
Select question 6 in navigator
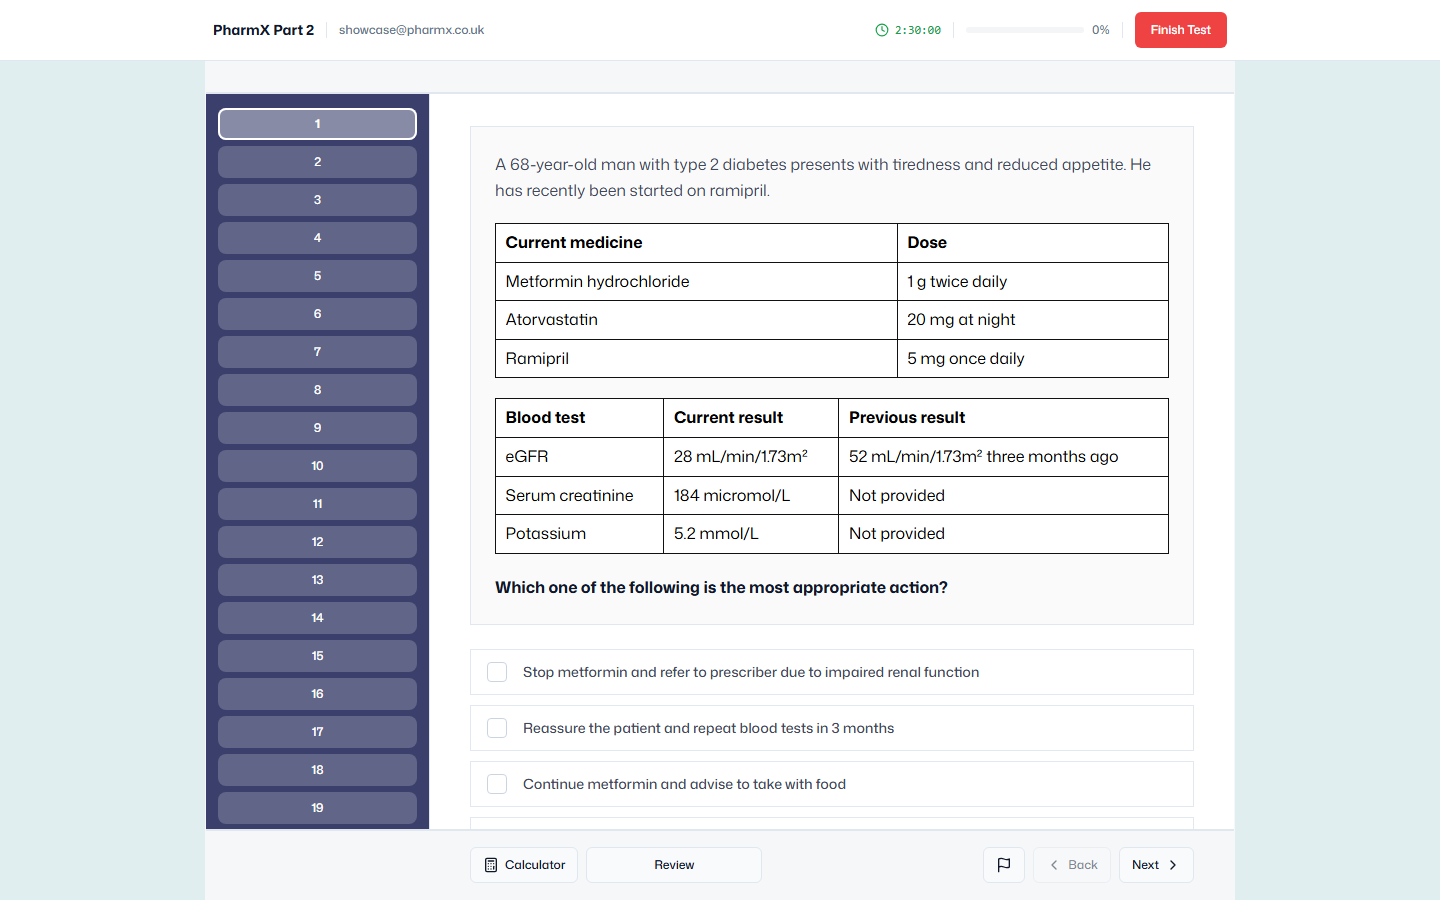(x=318, y=314)
